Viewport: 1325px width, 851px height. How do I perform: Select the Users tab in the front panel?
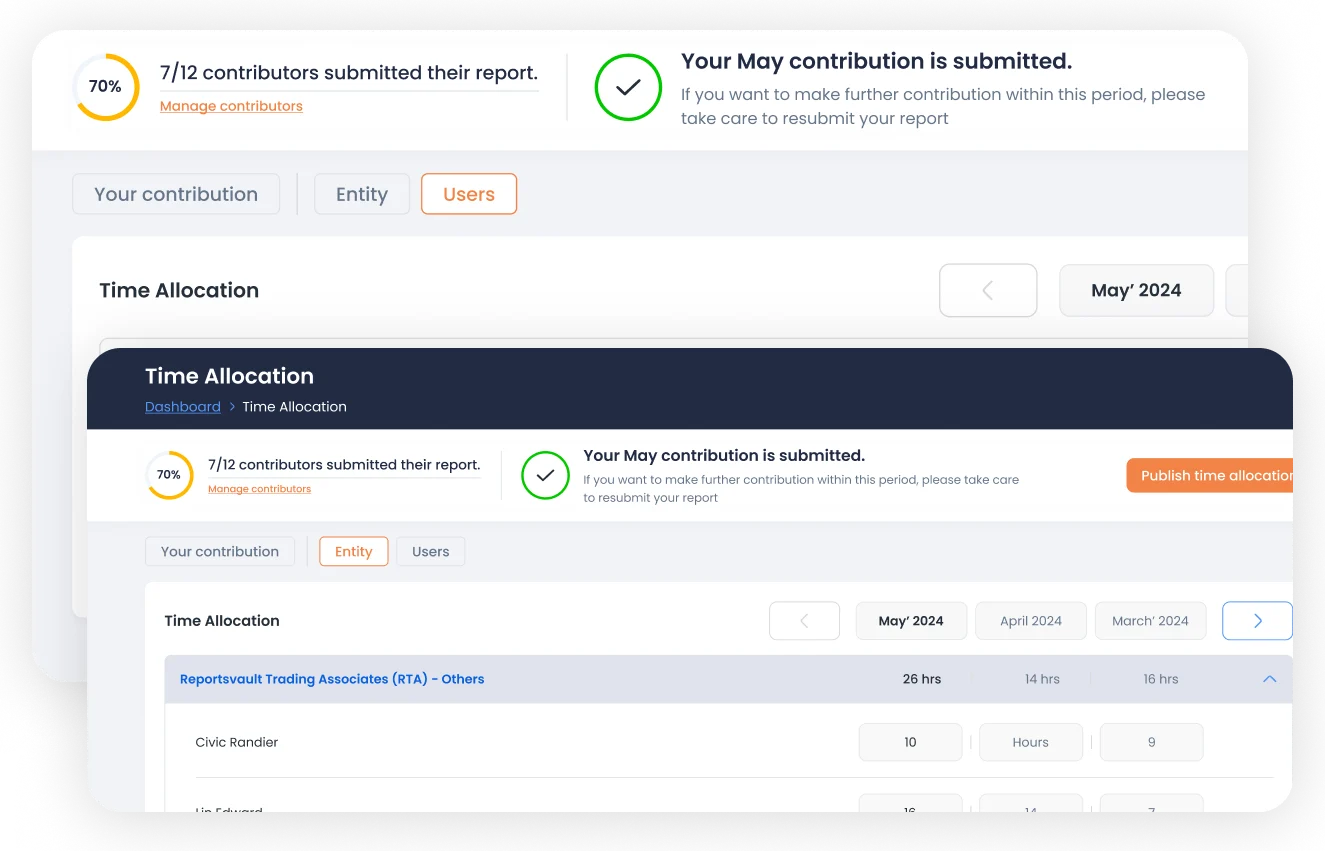431,552
